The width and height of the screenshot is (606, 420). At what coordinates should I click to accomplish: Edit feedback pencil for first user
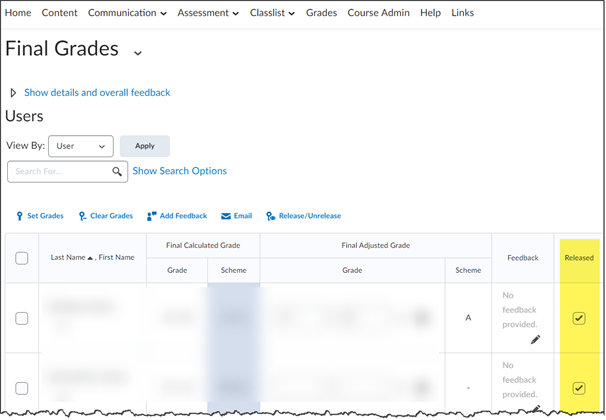[x=535, y=340]
